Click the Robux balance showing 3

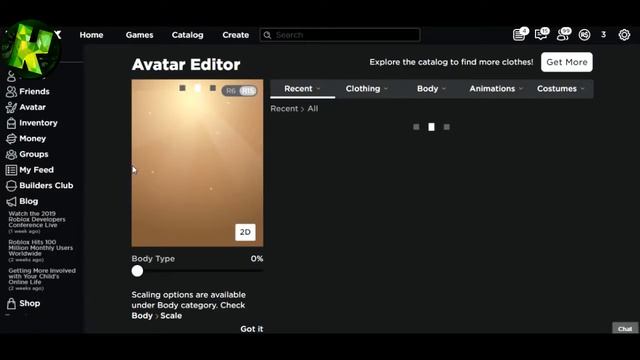point(603,35)
